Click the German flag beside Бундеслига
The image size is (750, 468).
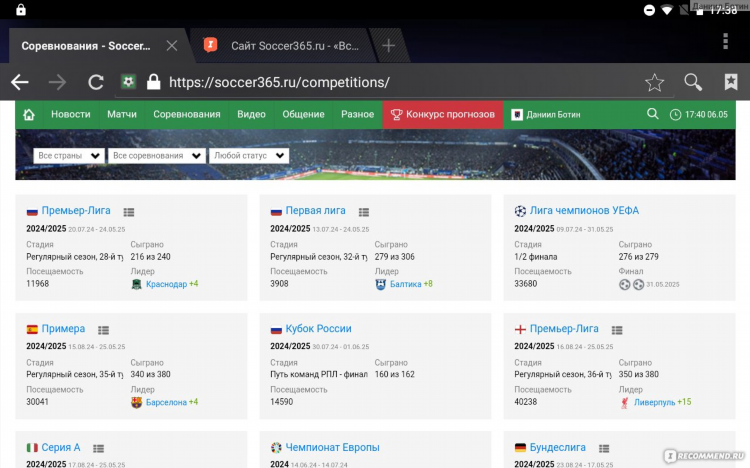(520, 448)
